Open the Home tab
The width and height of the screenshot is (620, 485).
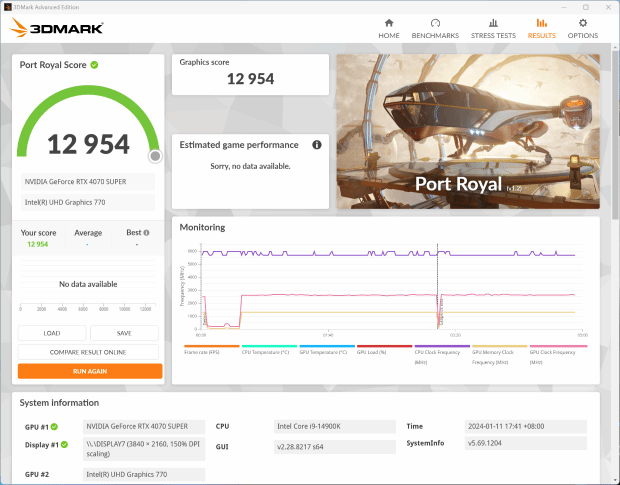[389, 29]
